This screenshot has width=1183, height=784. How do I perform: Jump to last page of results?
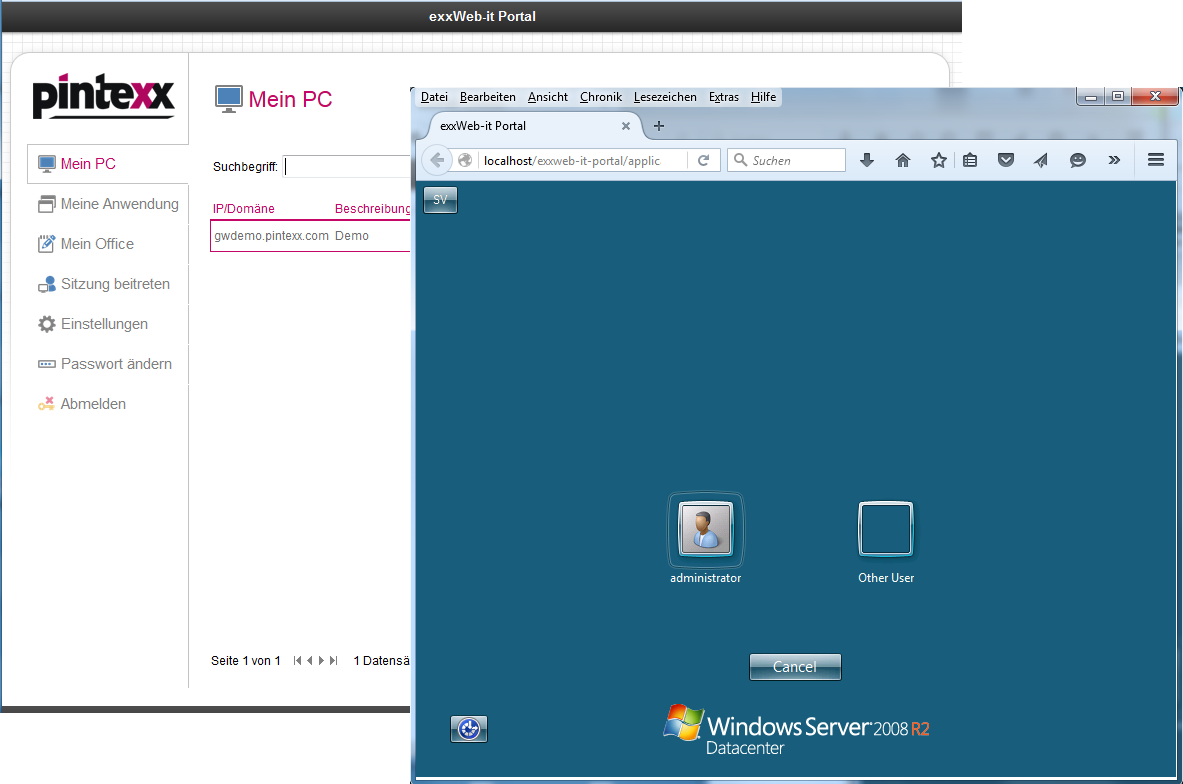[x=333, y=660]
